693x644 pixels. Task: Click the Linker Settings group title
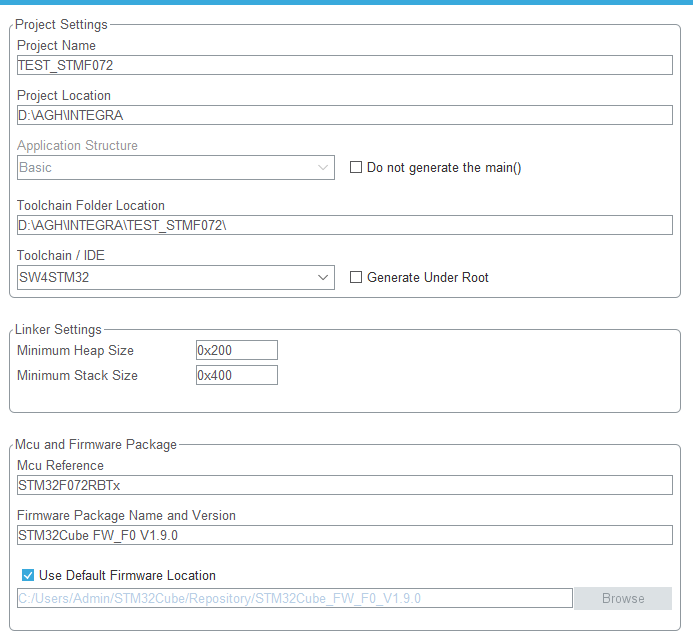[58, 329]
